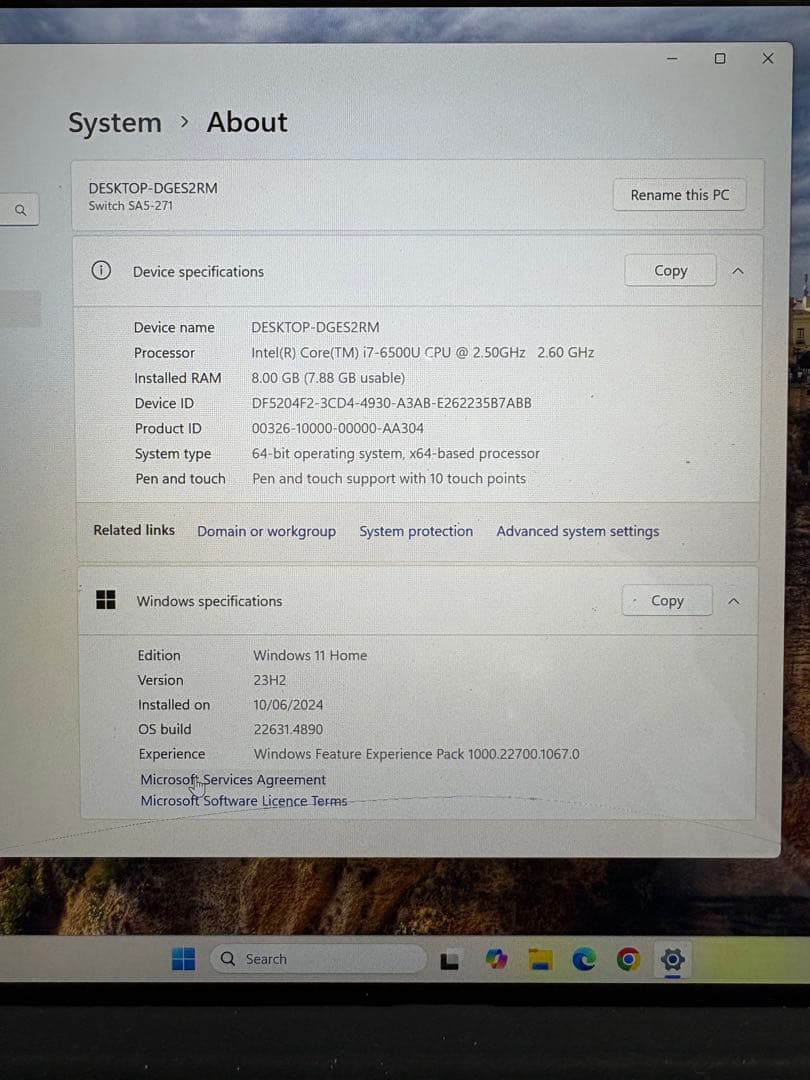Open search in the Settings sidebar
This screenshot has width=810, height=1080.
[20, 210]
